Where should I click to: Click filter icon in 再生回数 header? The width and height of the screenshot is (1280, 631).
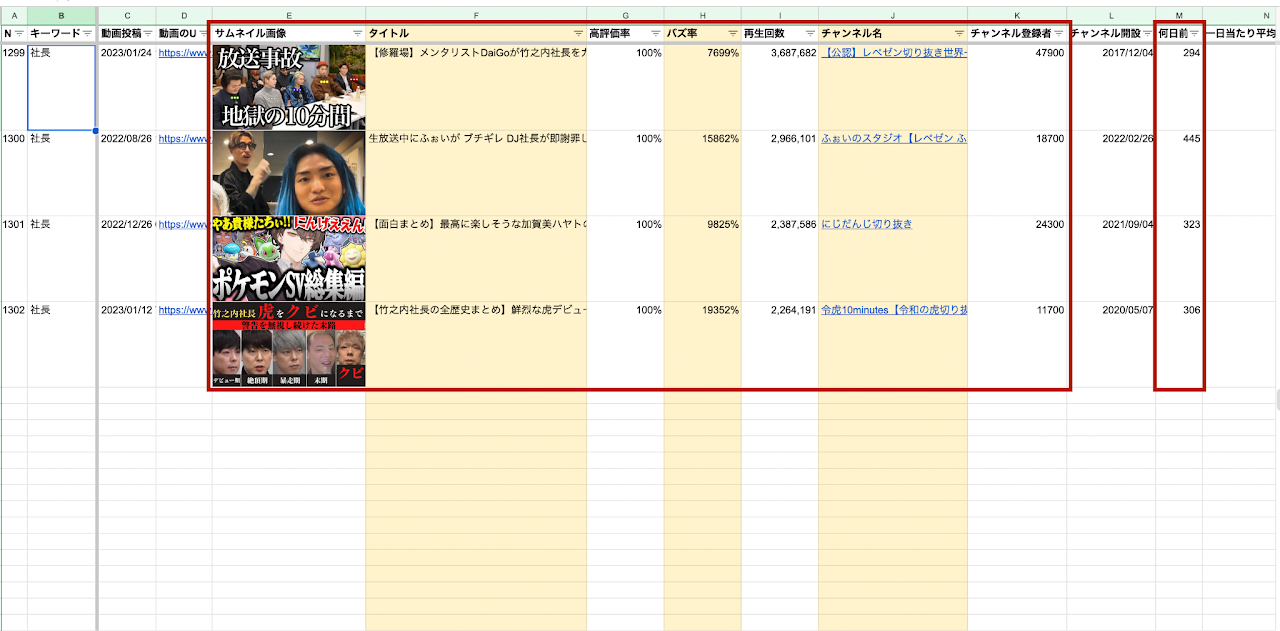click(x=810, y=34)
